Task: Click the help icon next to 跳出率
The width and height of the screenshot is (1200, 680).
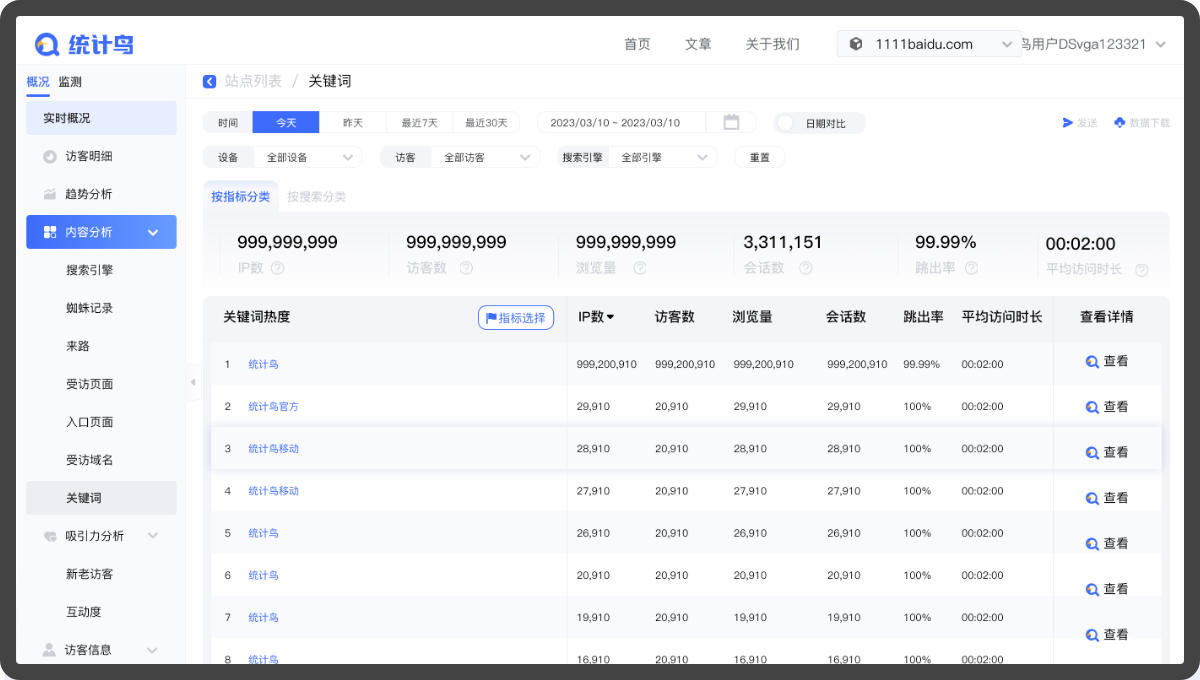Action: pos(970,268)
